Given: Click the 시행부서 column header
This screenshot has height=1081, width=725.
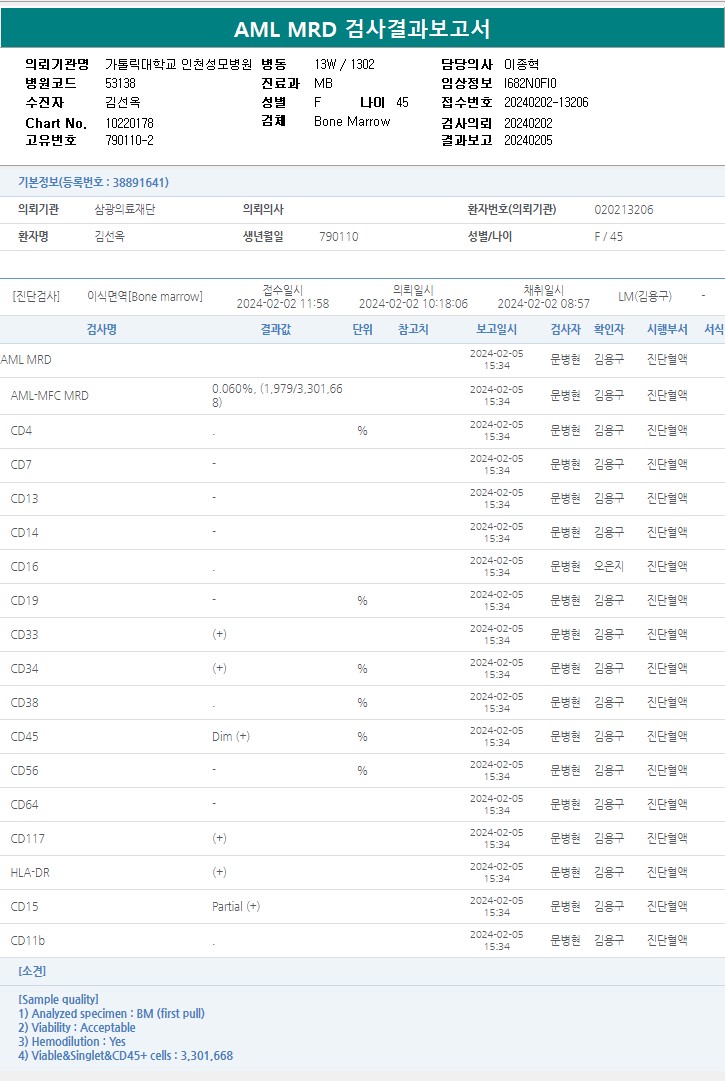Looking at the screenshot, I should pyautogui.click(x=667, y=329).
